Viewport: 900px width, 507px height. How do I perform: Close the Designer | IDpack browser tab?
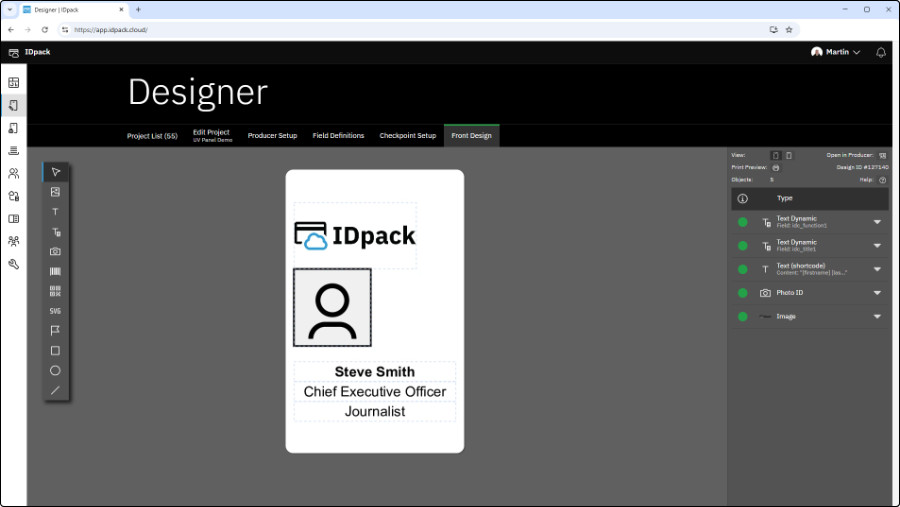(121, 10)
